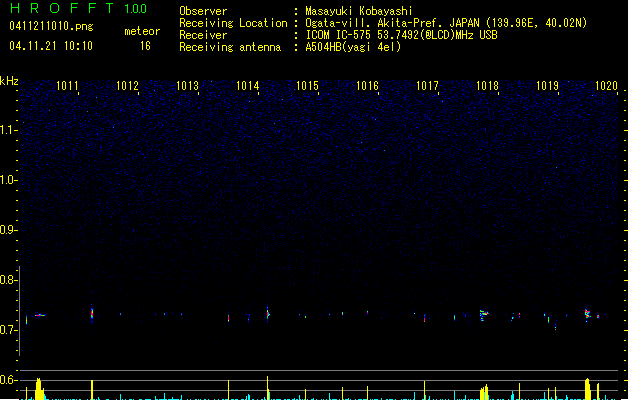Click the horizontal echo streak right of the 0.7 axis
The width and height of the screenshot is (629, 400).
40,315
